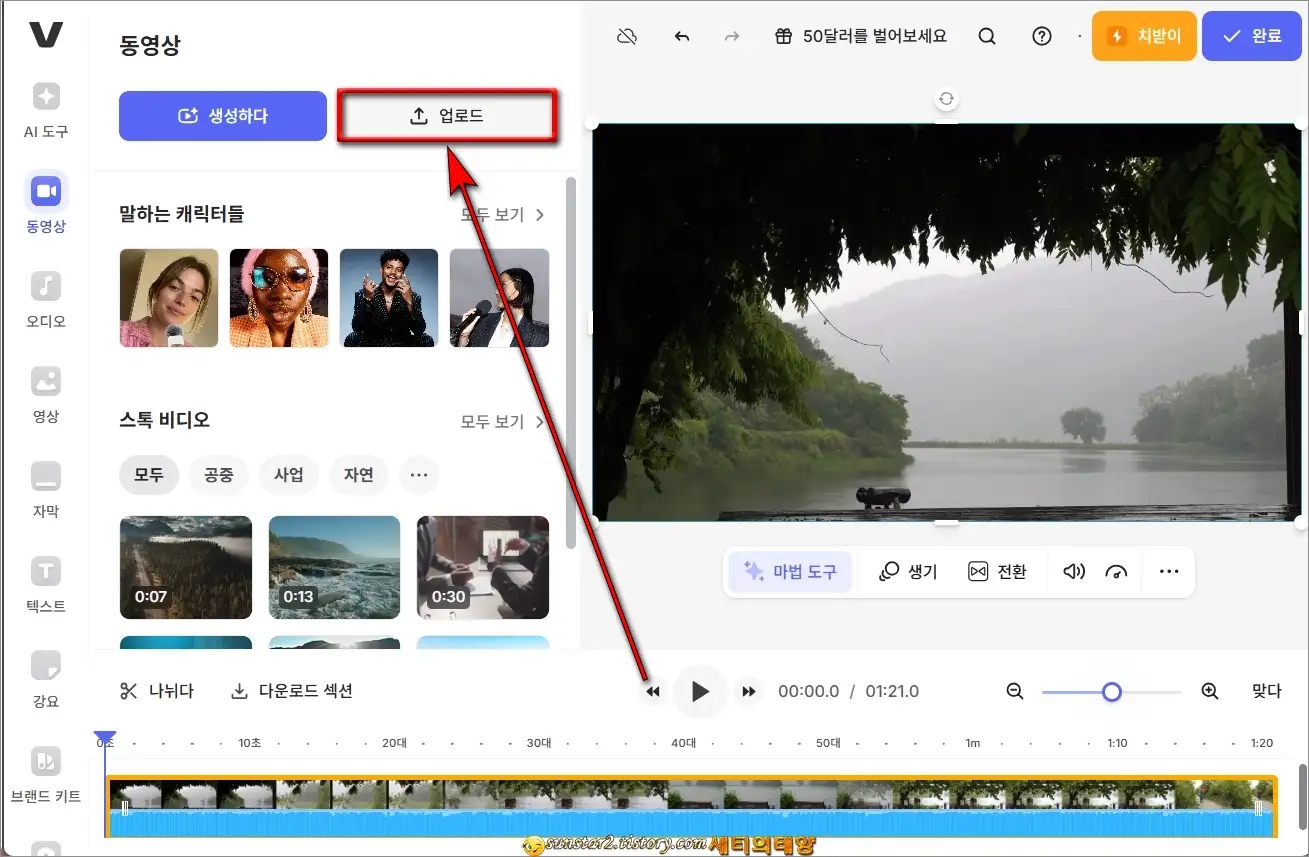Select the 사업 stock video filter chip

289,475
